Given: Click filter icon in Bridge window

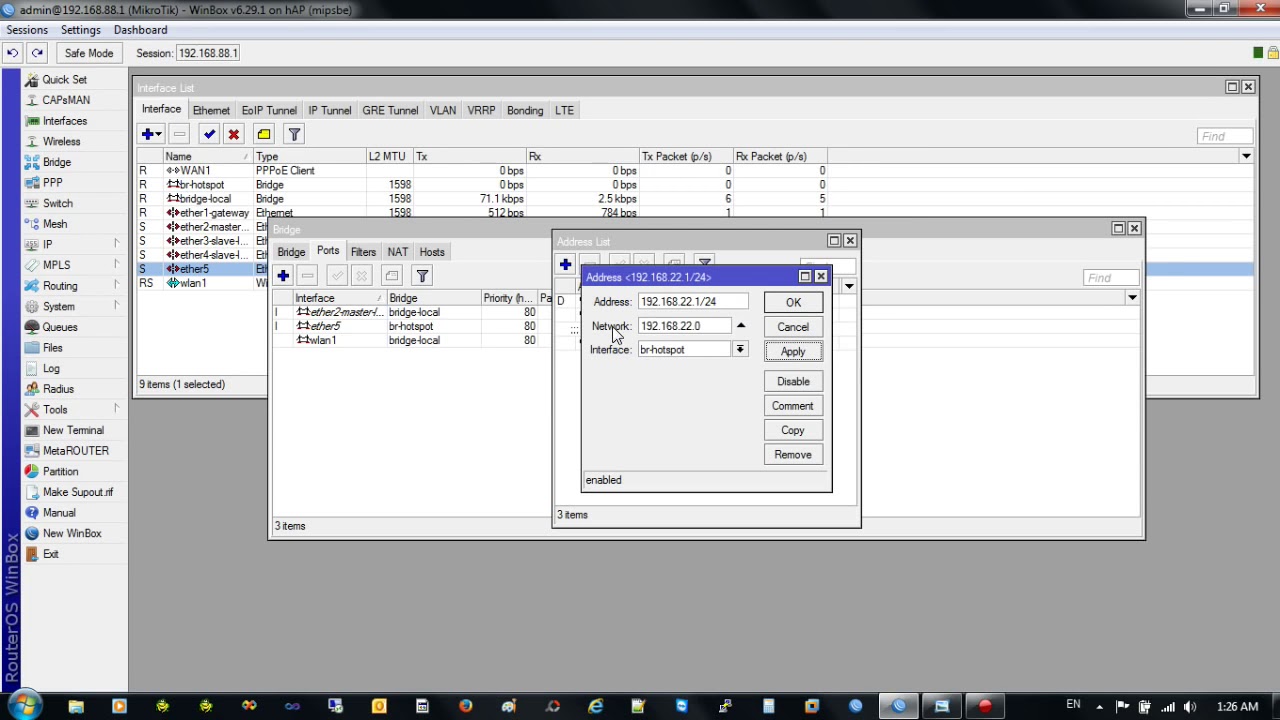Looking at the screenshot, I should point(422,276).
